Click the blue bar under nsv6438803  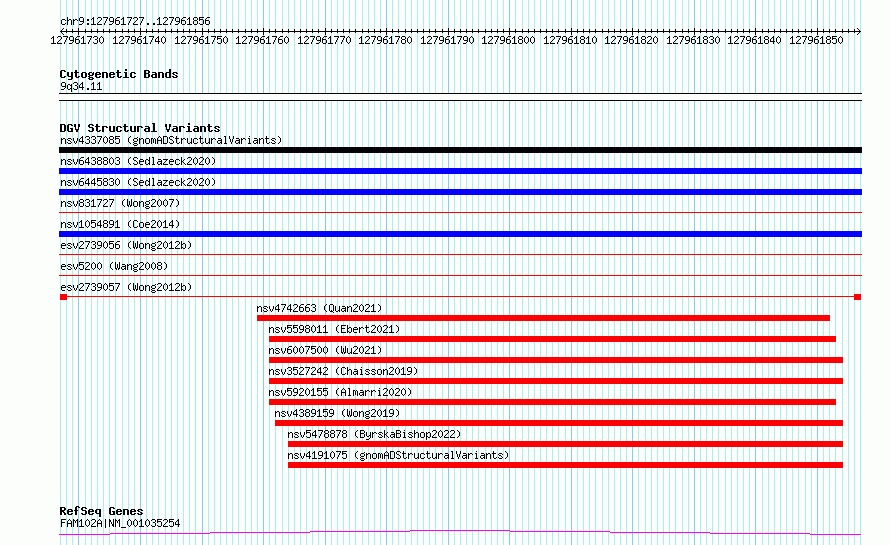click(460, 171)
